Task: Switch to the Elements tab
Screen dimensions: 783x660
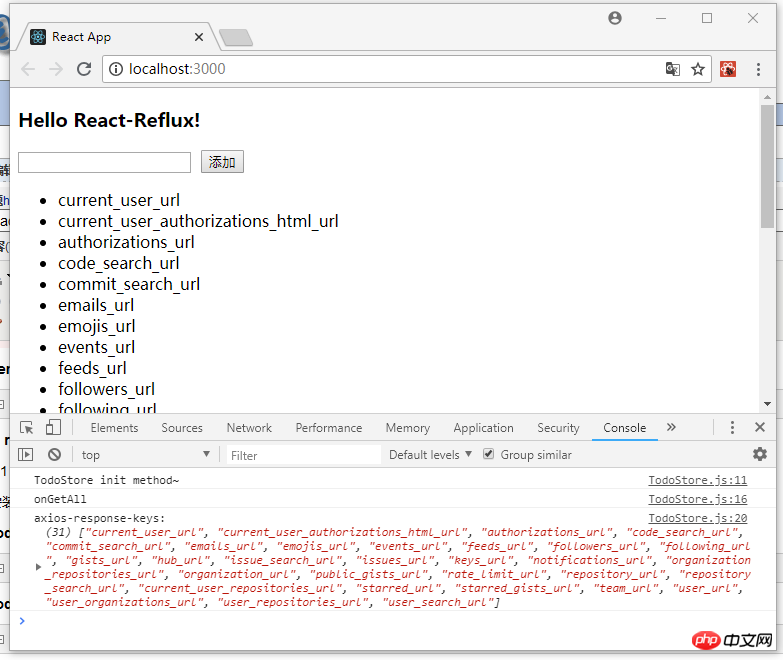Action: 114,428
